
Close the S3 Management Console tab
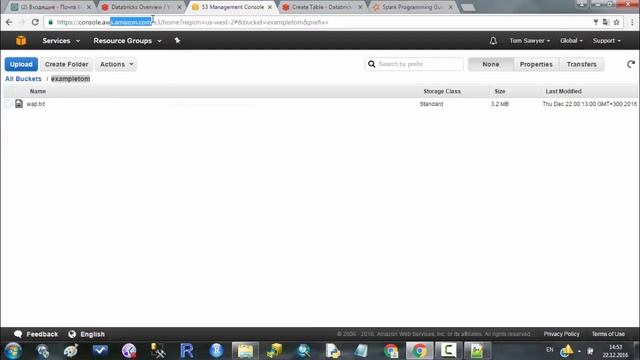click(270, 7)
